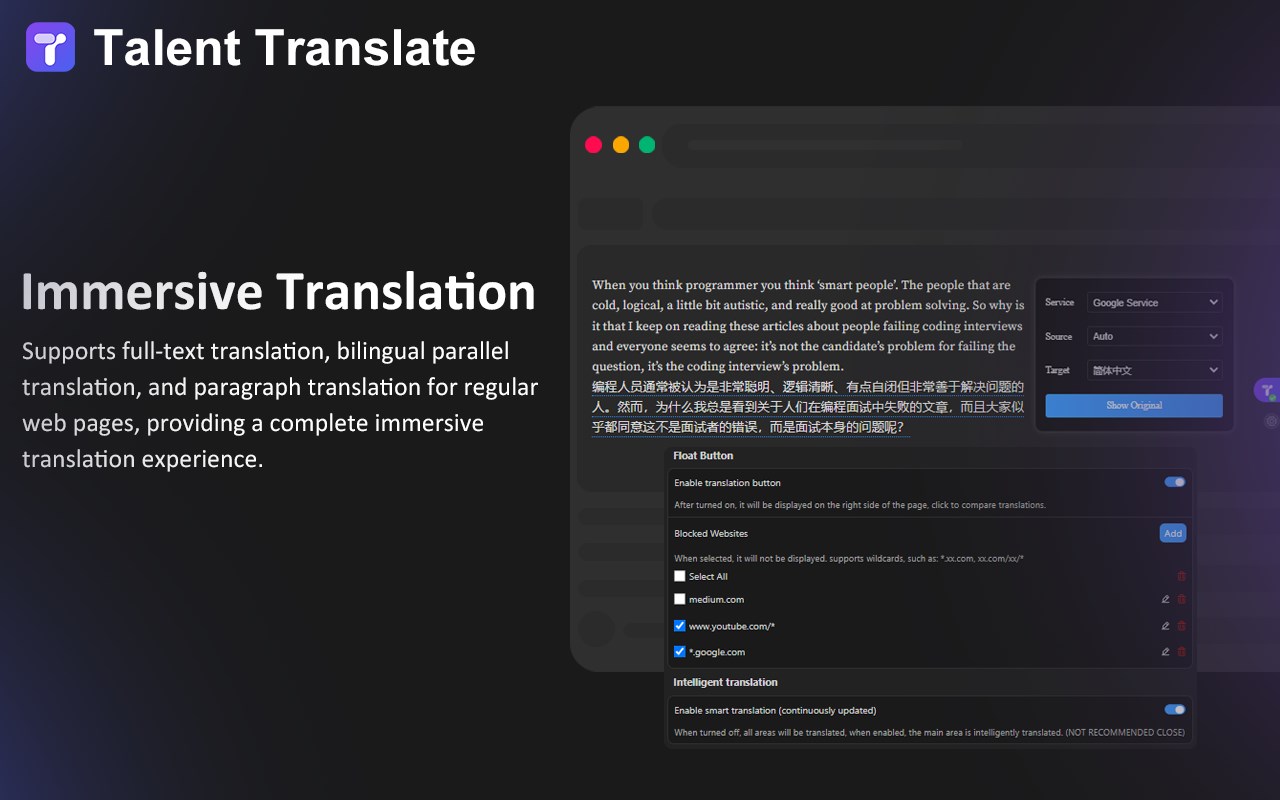Click the Service label in popup
Screen dimensions: 1280x800
pyautogui.click(x=1059, y=302)
